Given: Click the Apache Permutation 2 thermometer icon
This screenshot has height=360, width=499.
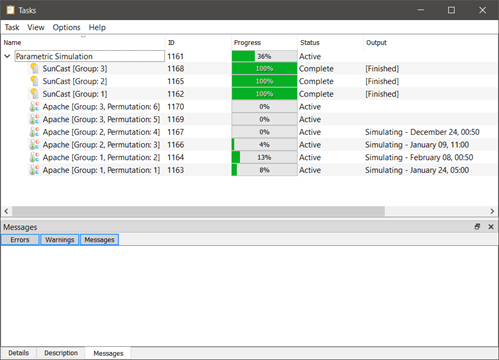Looking at the screenshot, I should coord(34,157).
